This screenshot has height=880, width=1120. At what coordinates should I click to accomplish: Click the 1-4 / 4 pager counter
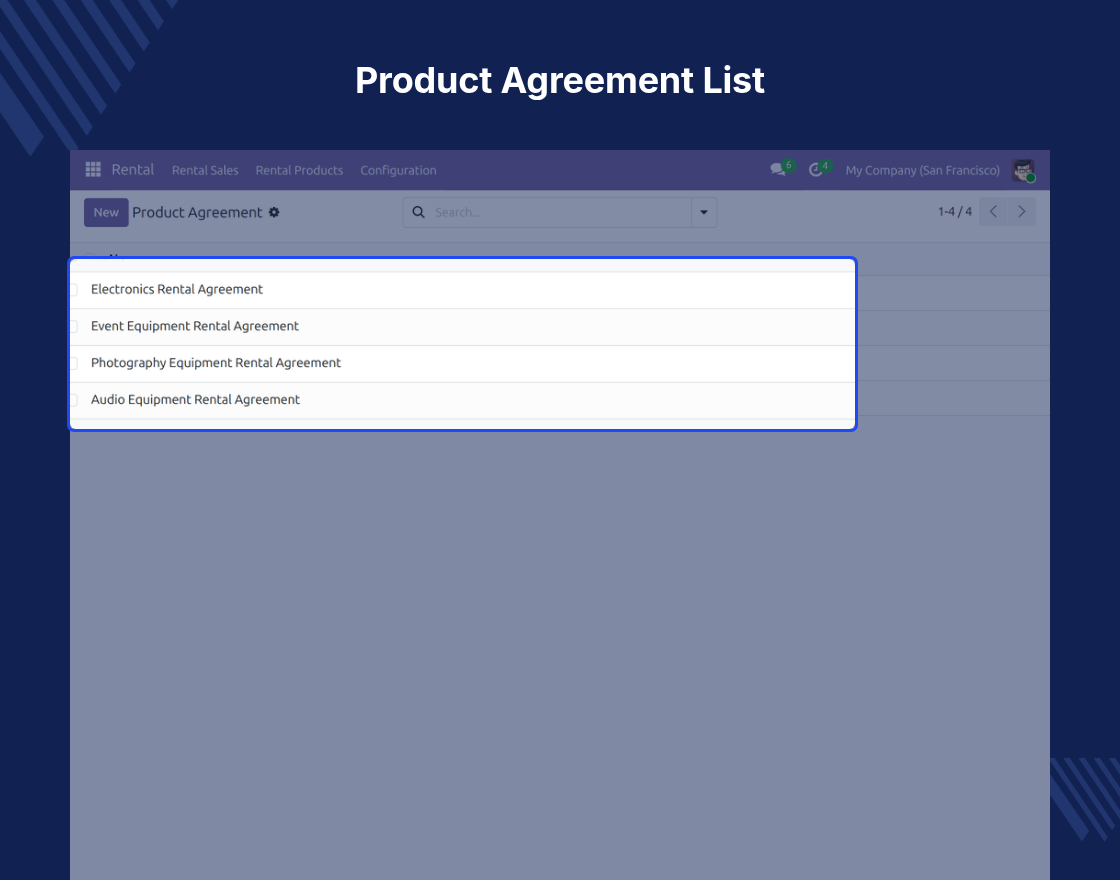tap(954, 211)
